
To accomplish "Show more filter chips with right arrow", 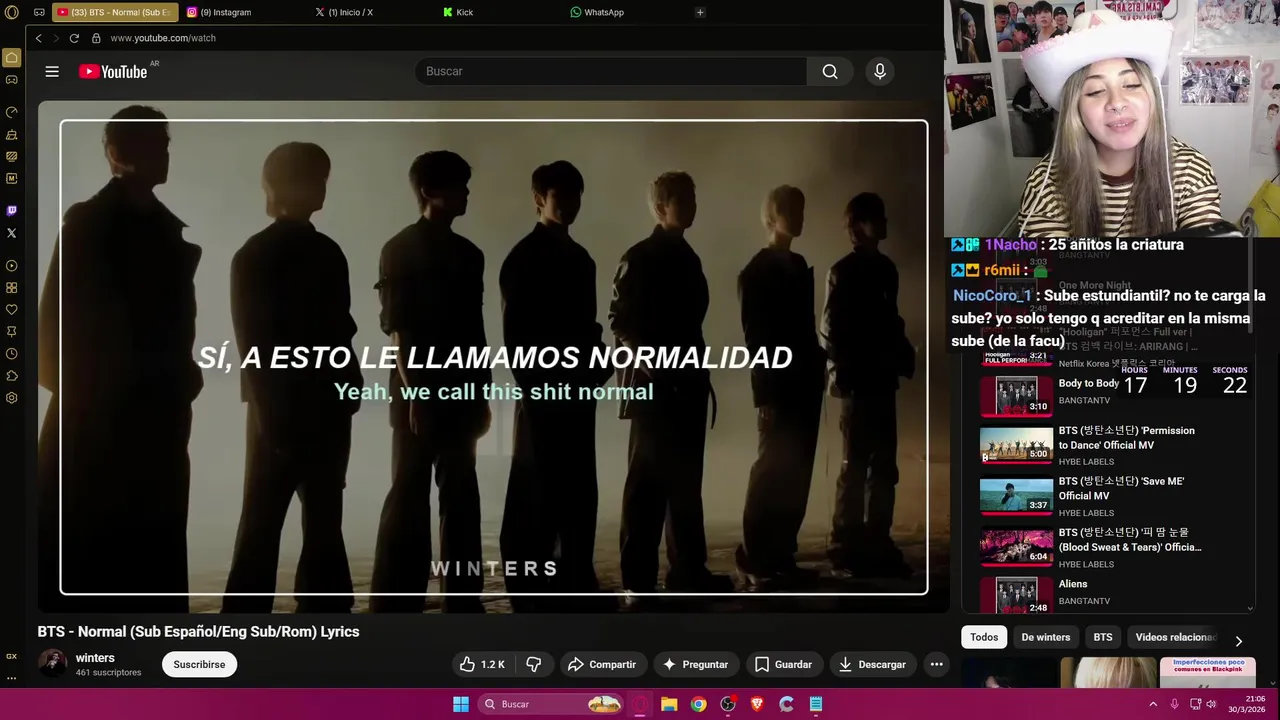I will point(1238,641).
